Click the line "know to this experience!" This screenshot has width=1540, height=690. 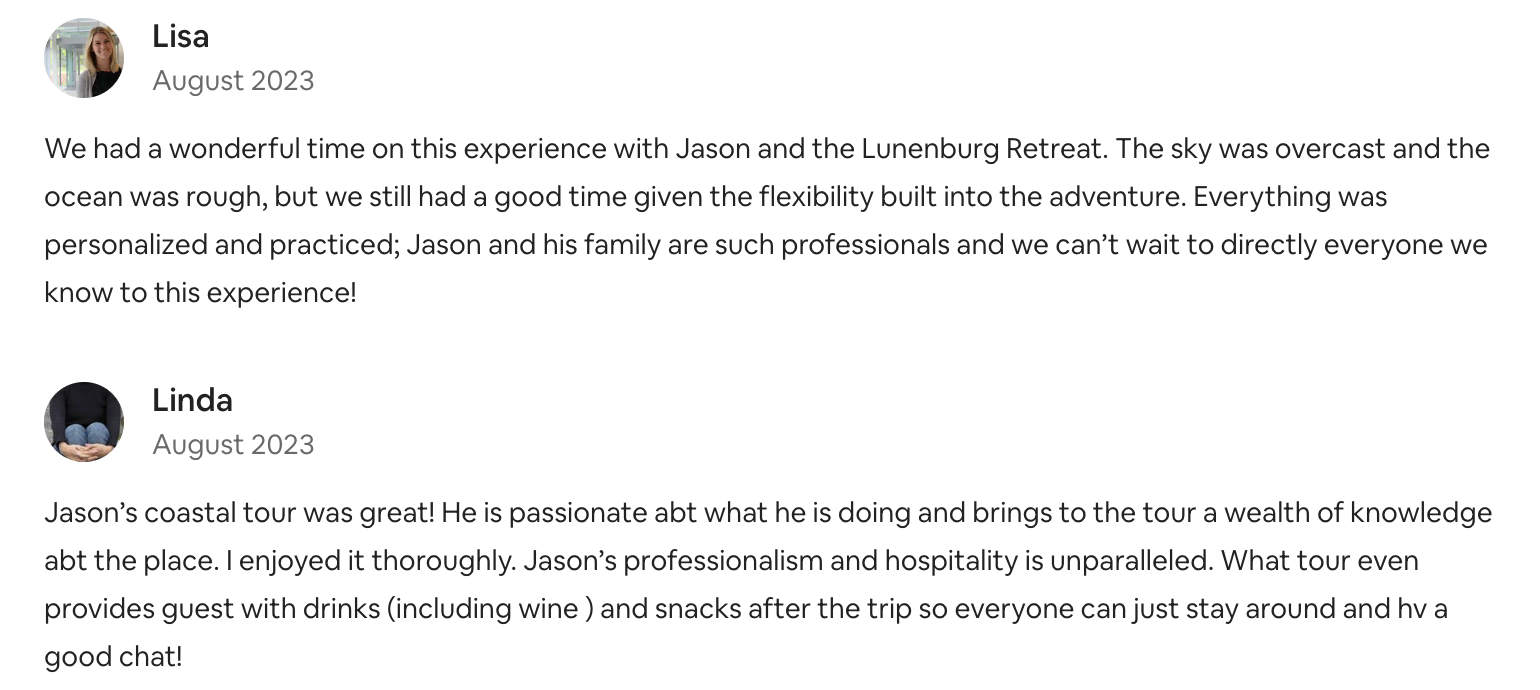tap(200, 293)
